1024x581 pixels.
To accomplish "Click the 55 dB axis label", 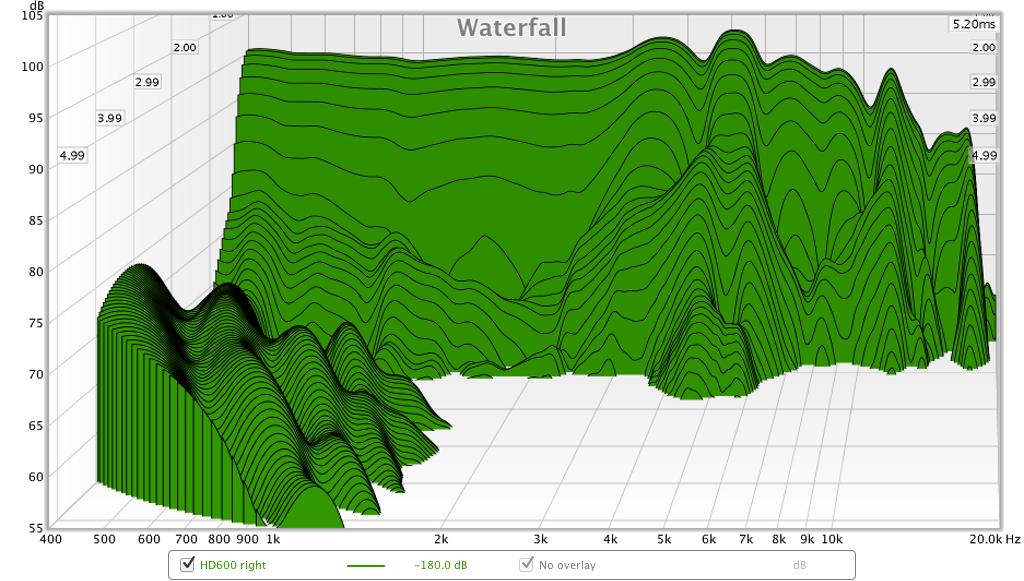I will point(35,527).
